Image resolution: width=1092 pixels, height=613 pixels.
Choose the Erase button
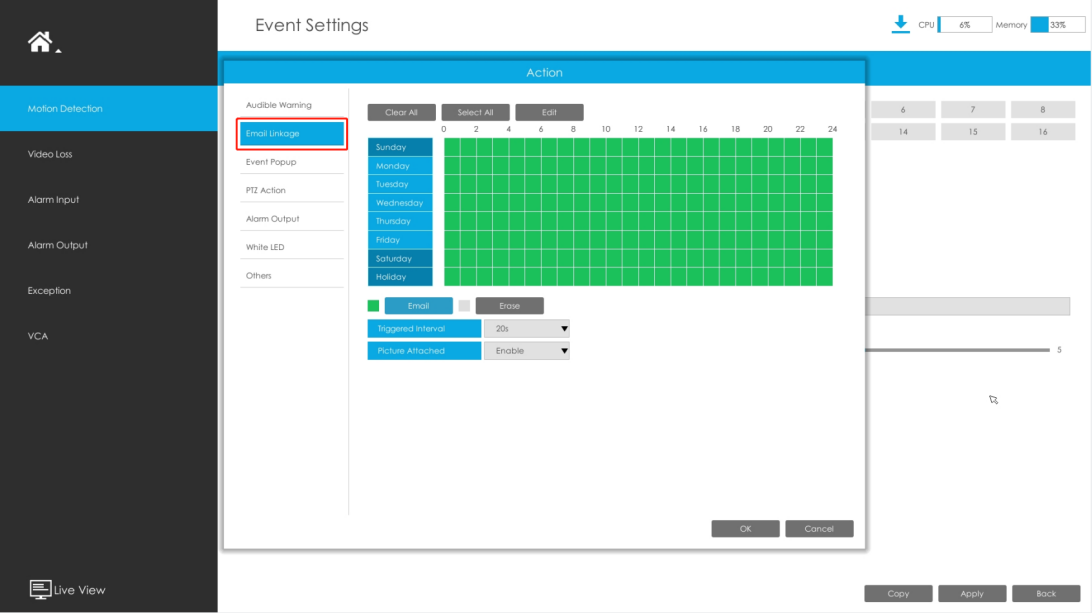pos(510,306)
